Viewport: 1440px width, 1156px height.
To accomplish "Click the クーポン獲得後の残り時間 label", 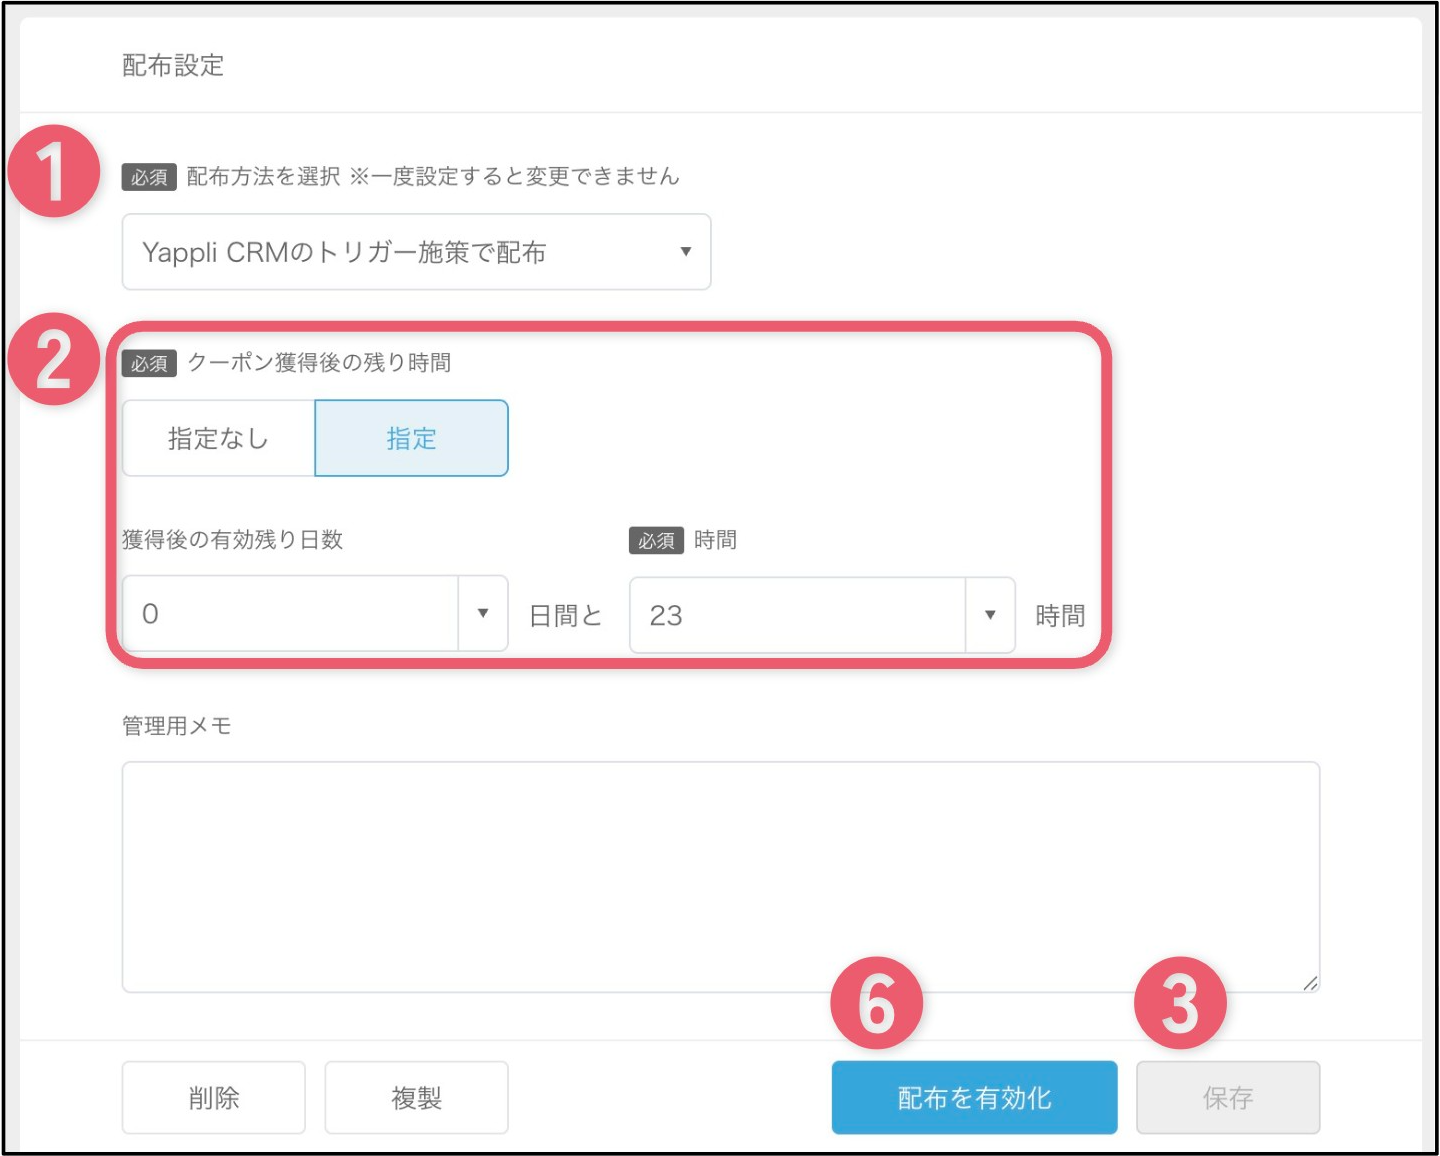I will click(x=319, y=362).
